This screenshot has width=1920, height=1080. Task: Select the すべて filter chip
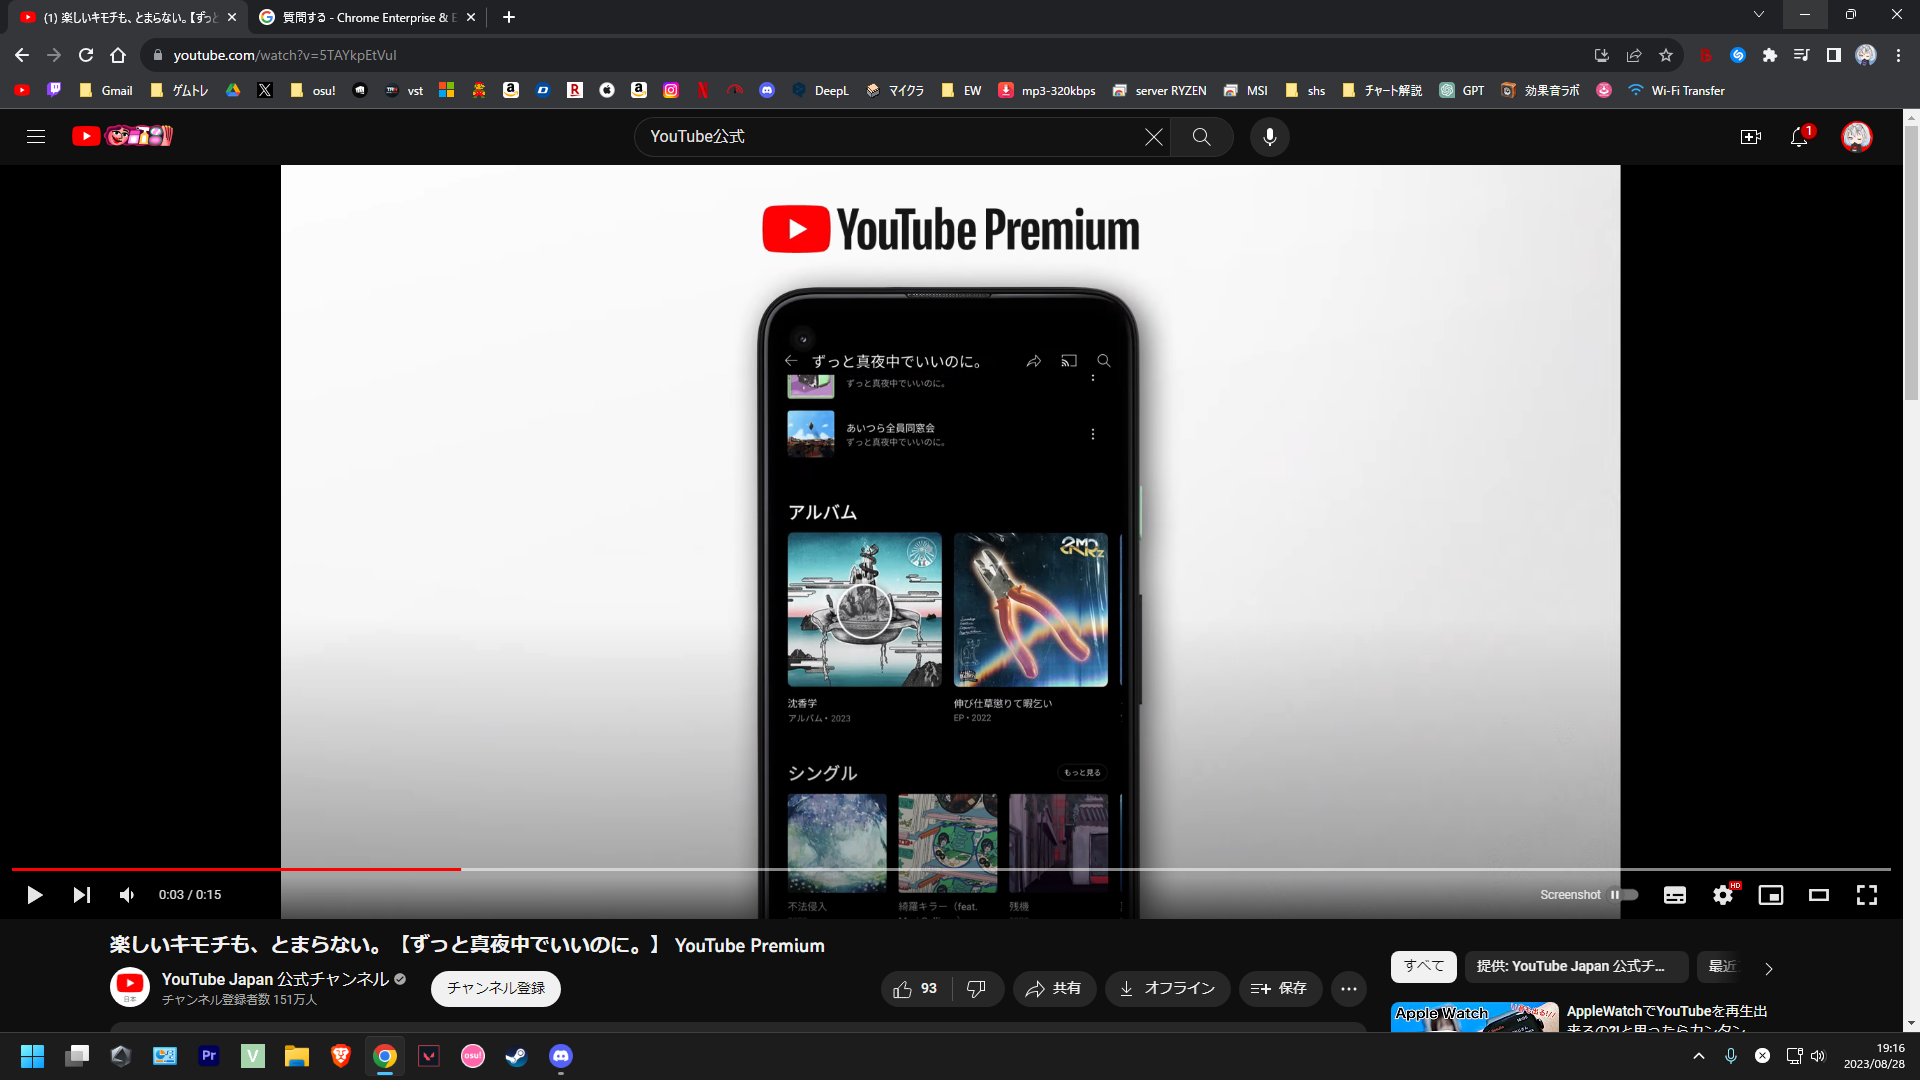click(x=1424, y=967)
